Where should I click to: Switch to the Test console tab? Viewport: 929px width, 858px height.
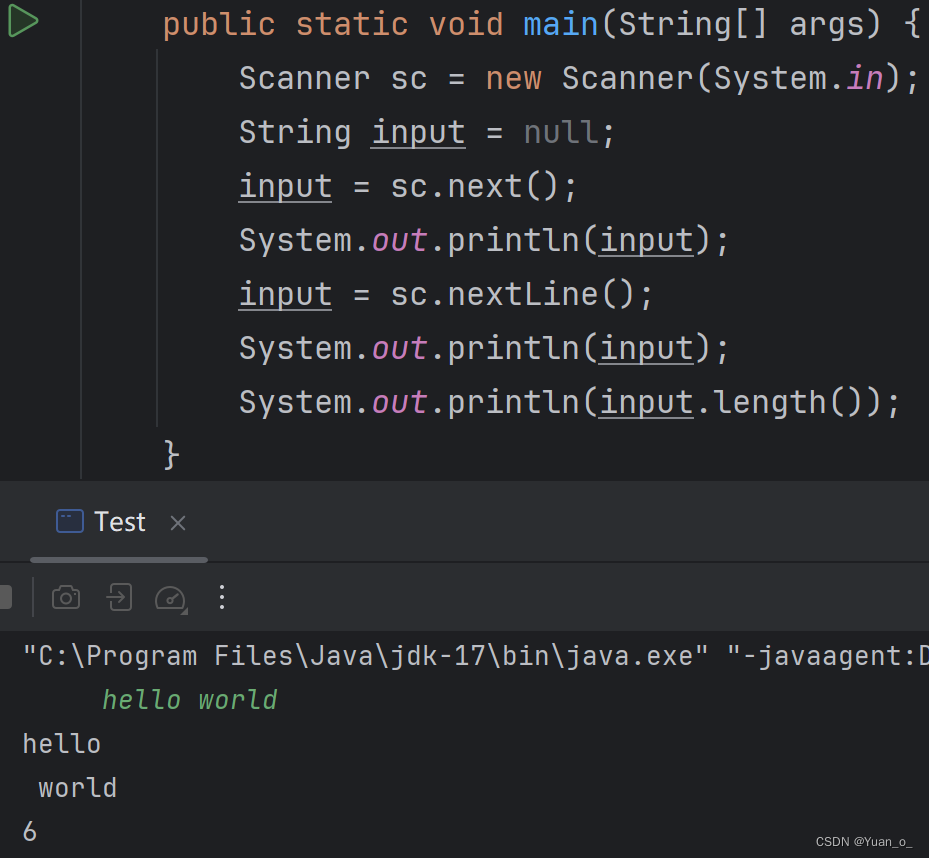pyautogui.click(x=119, y=521)
